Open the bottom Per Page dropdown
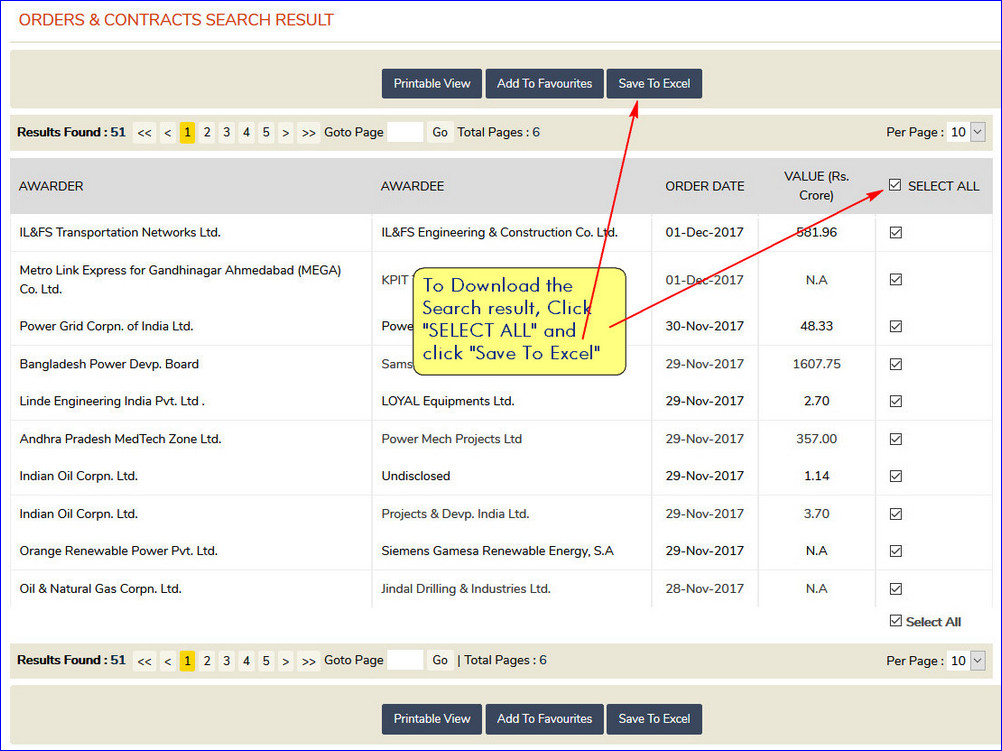The height and width of the screenshot is (751, 1002). [966, 660]
